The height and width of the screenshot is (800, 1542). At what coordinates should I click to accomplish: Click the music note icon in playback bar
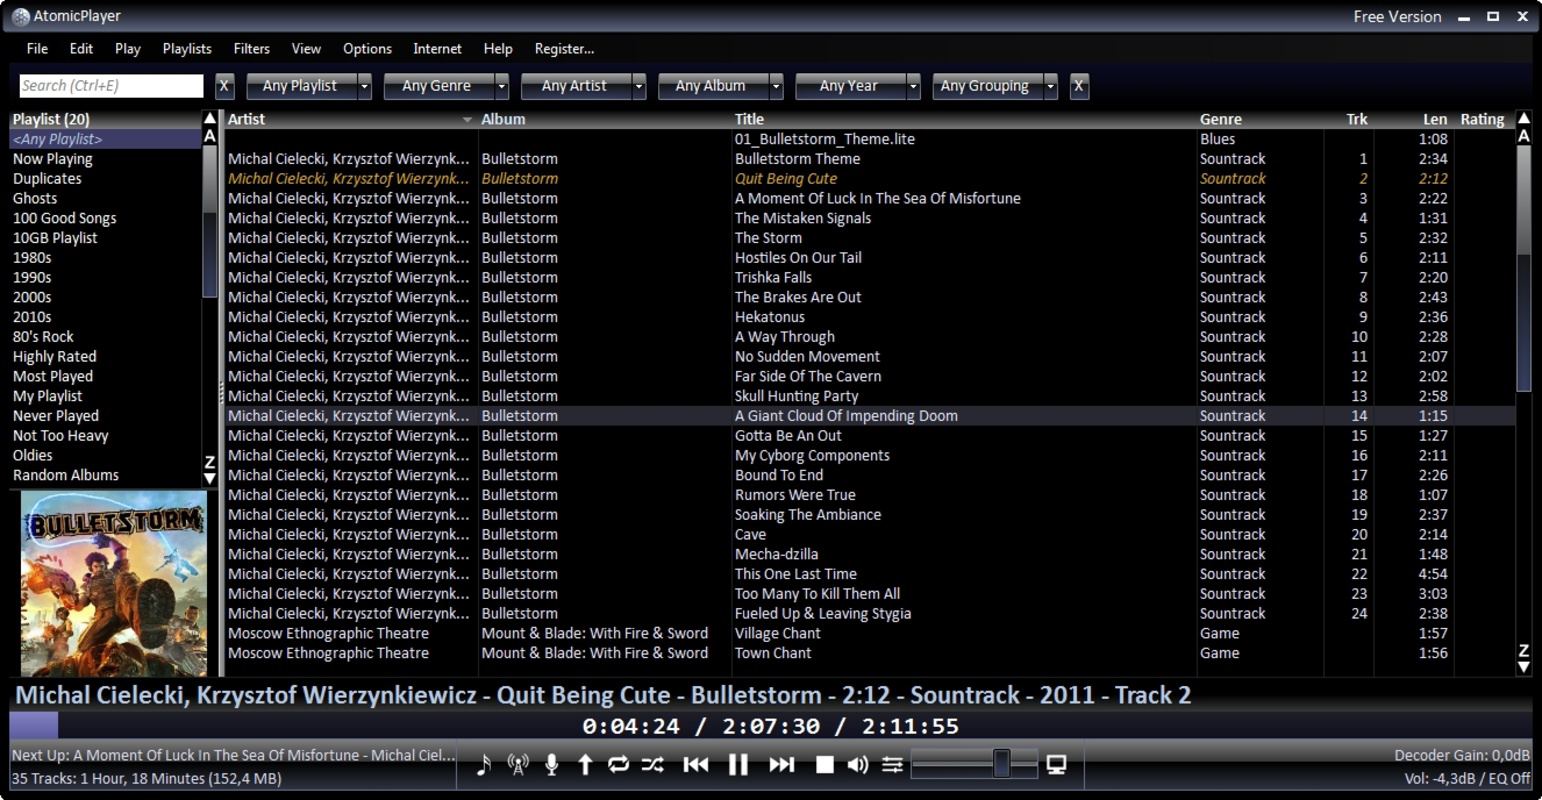point(484,765)
